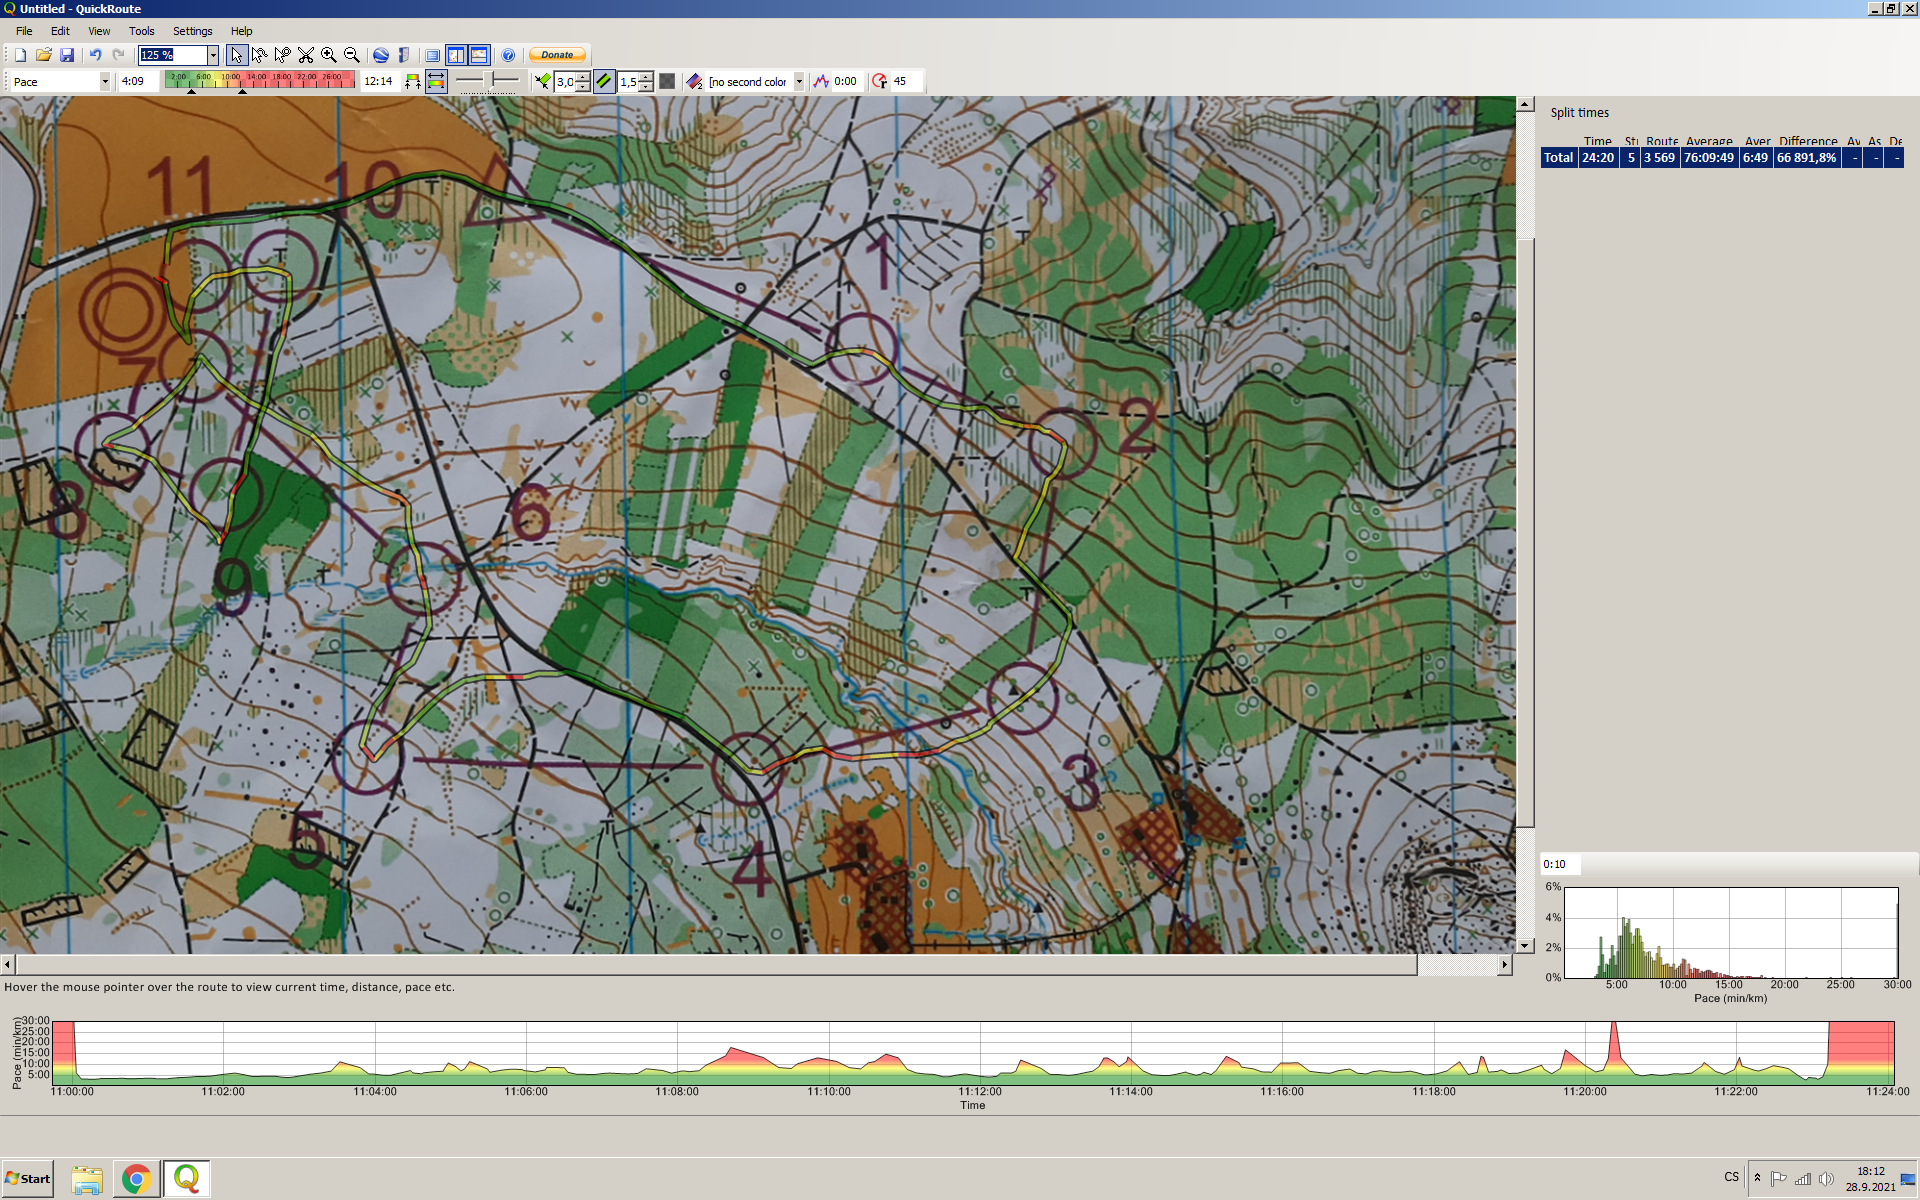Decrease the 1,5 mask width stepper down
This screenshot has width=1920, height=1200.
[646, 87]
